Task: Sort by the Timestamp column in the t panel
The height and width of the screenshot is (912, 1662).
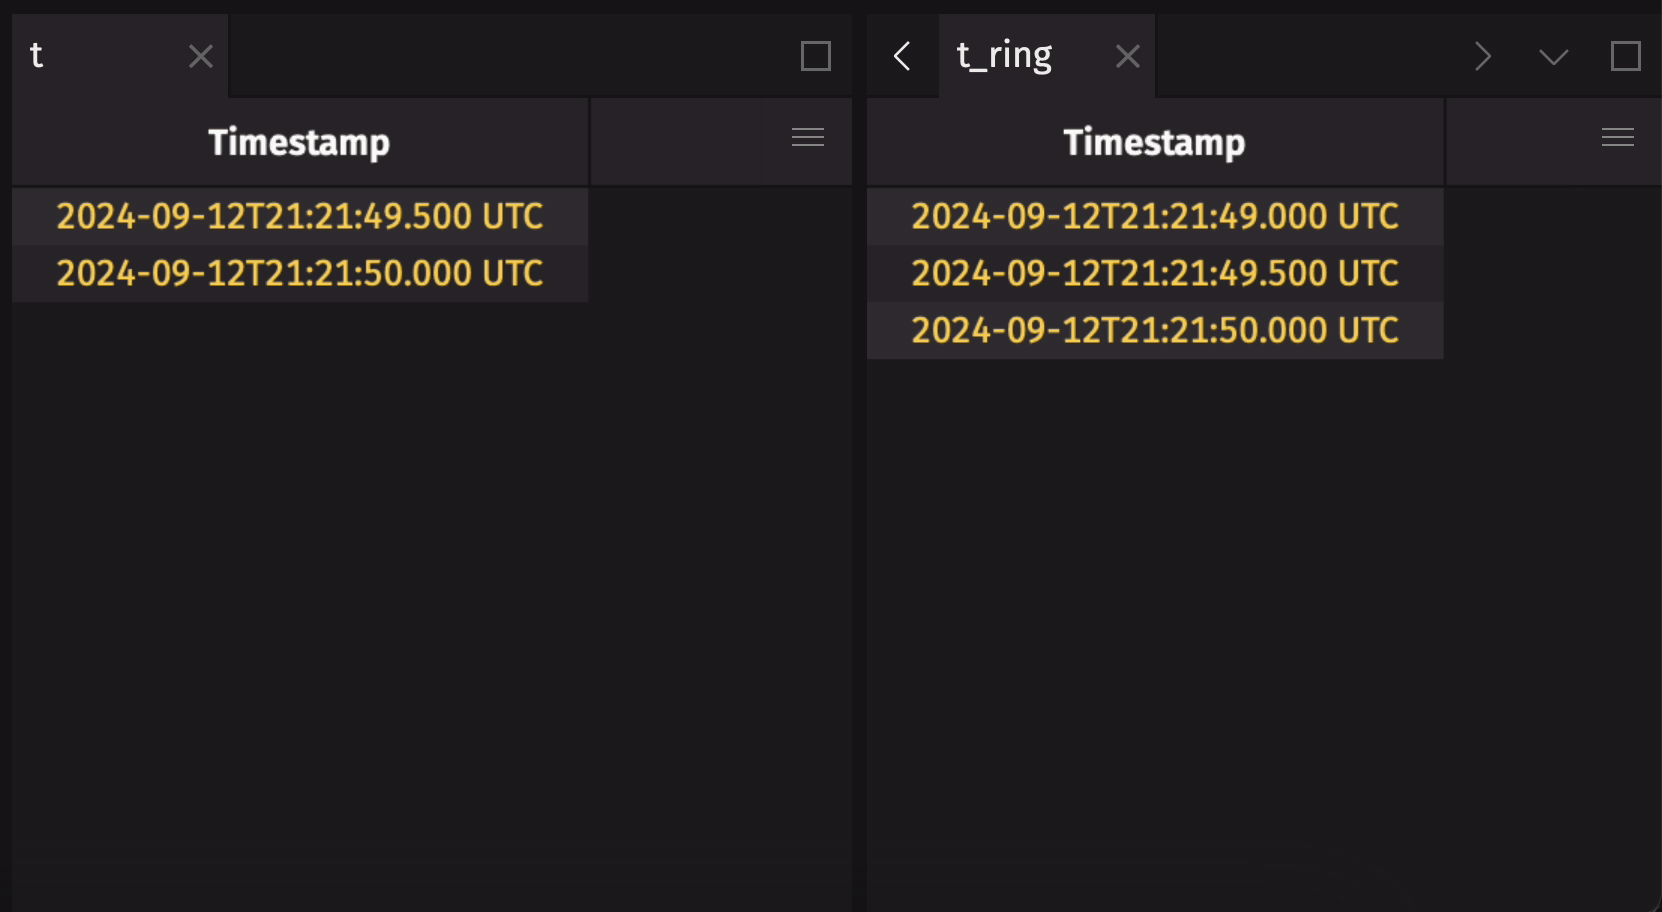Action: 299,141
